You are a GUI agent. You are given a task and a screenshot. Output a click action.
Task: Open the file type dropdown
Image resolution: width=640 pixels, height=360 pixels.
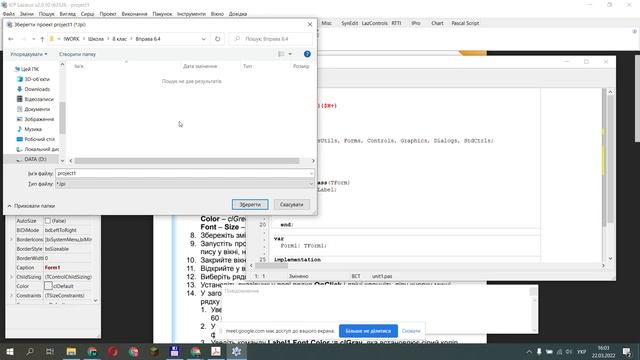click(311, 184)
